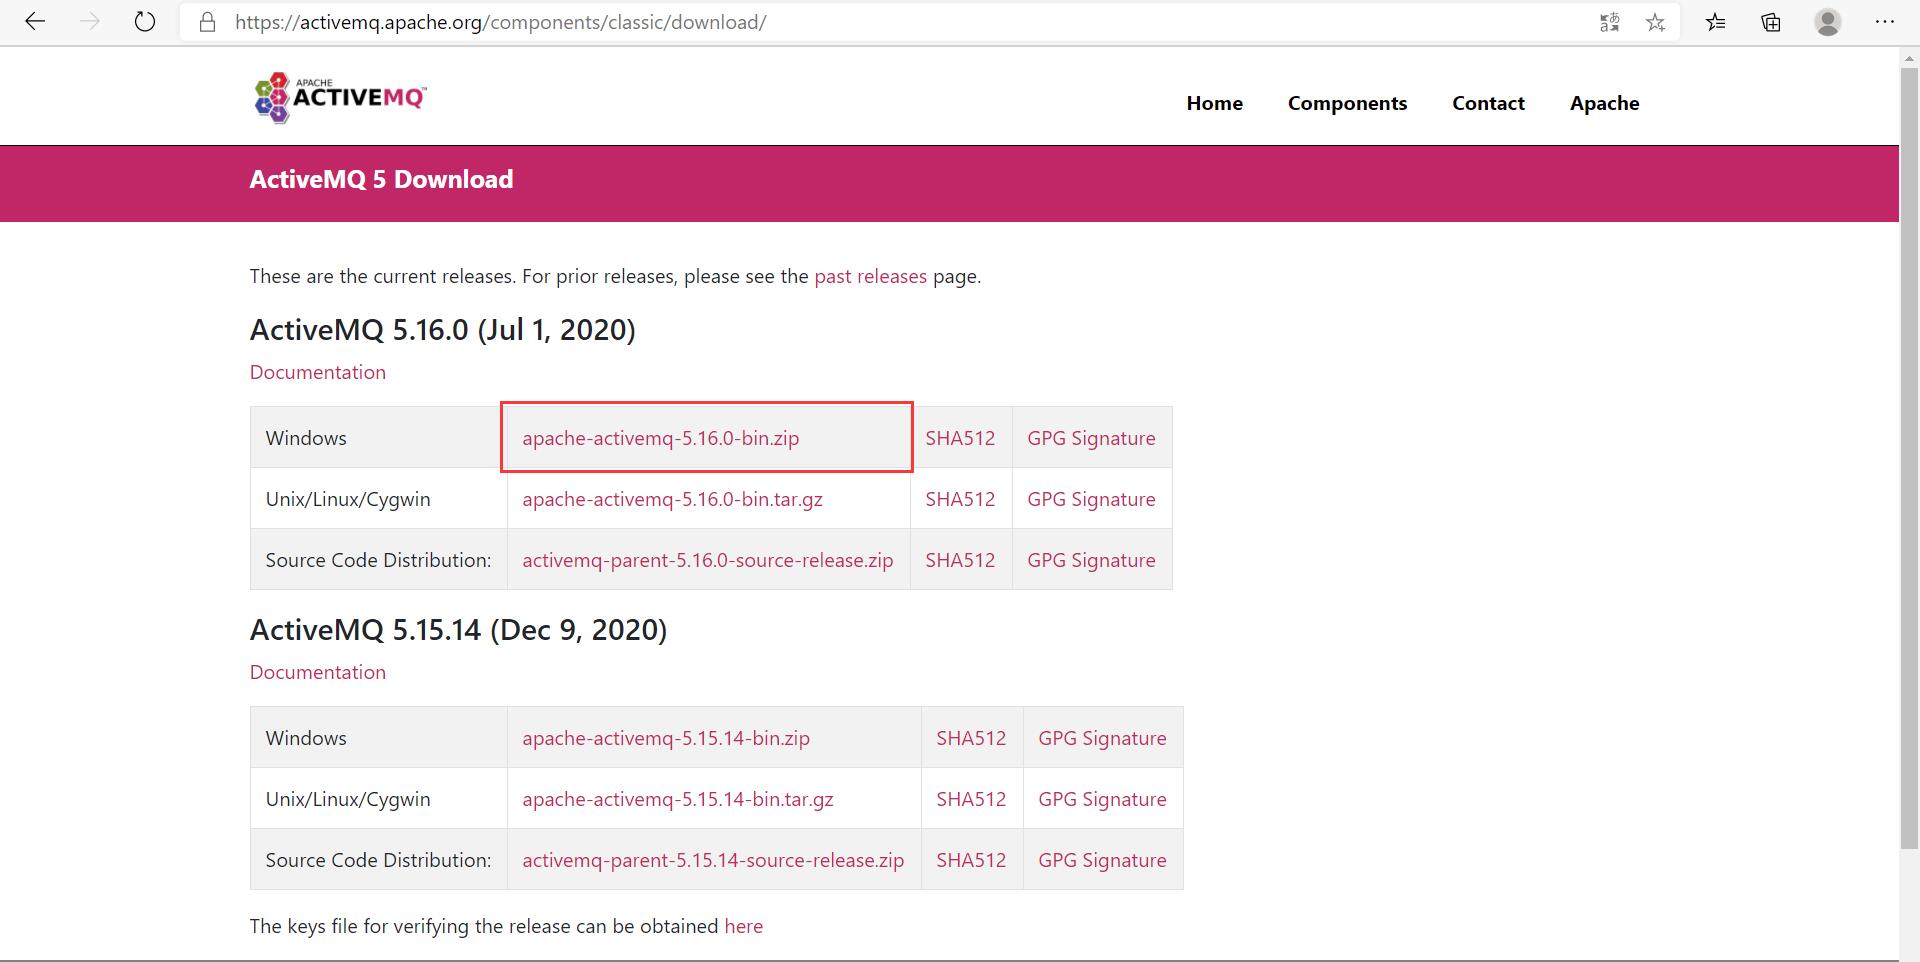This screenshot has width=1920, height=962.
Task: Click 'Source Code Distribution:' in 5.16.0 table
Action: coord(378,560)
